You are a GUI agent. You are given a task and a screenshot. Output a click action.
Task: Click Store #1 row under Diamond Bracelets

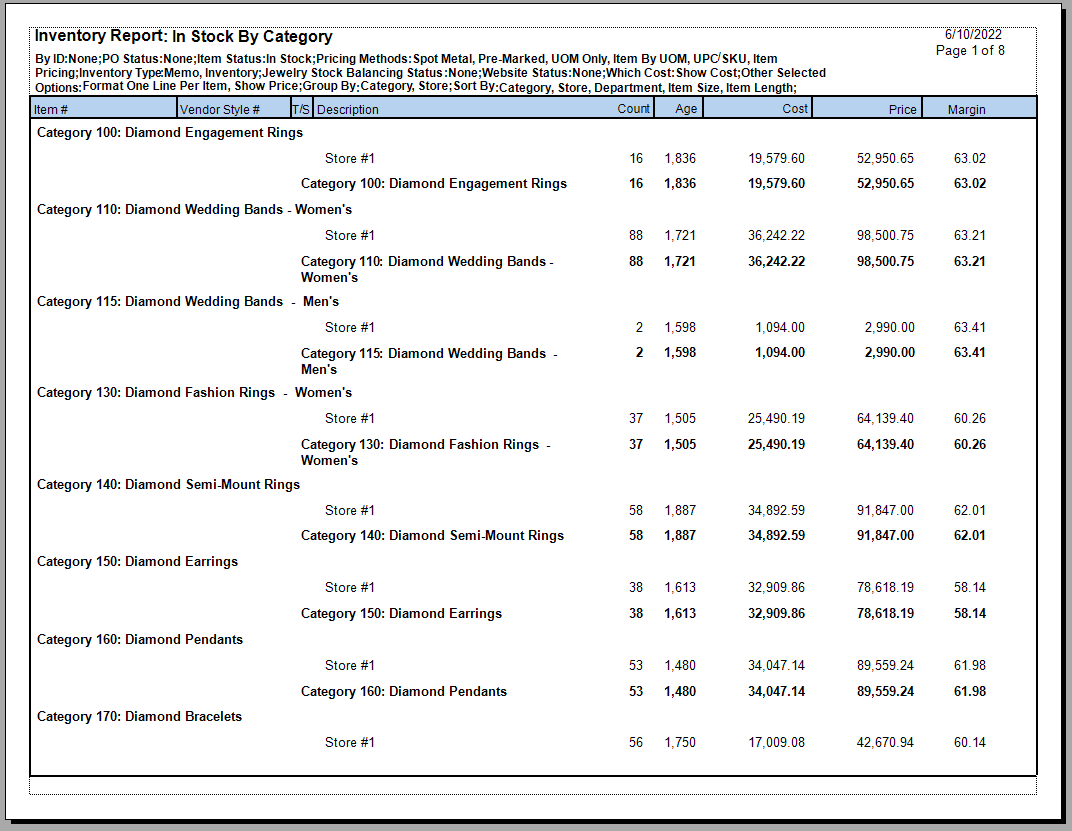(x=349, y=742)
